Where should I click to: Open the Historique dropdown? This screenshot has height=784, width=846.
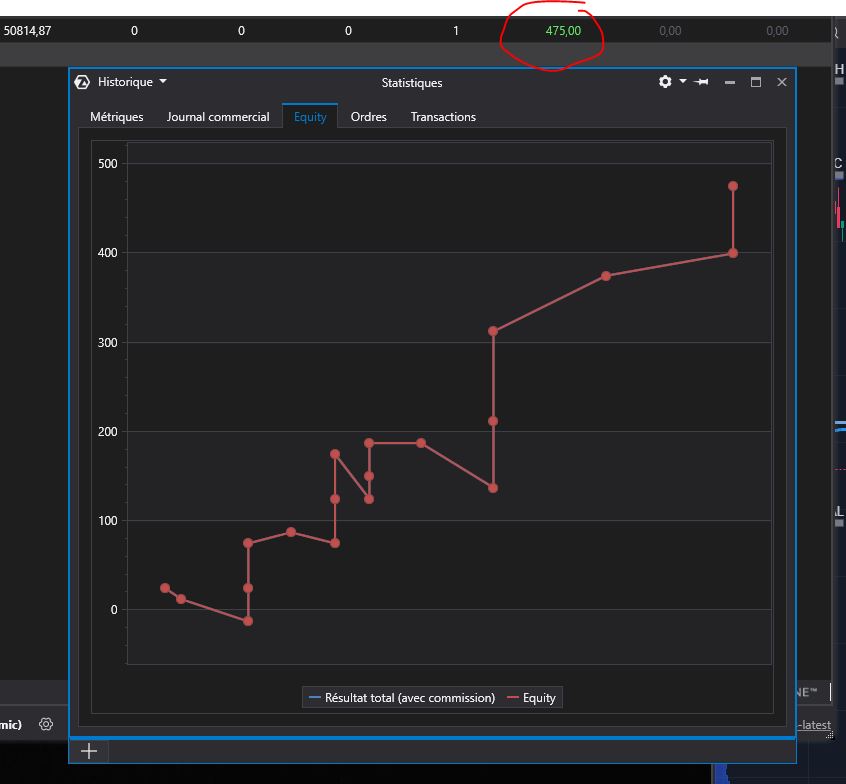(132, 82)
